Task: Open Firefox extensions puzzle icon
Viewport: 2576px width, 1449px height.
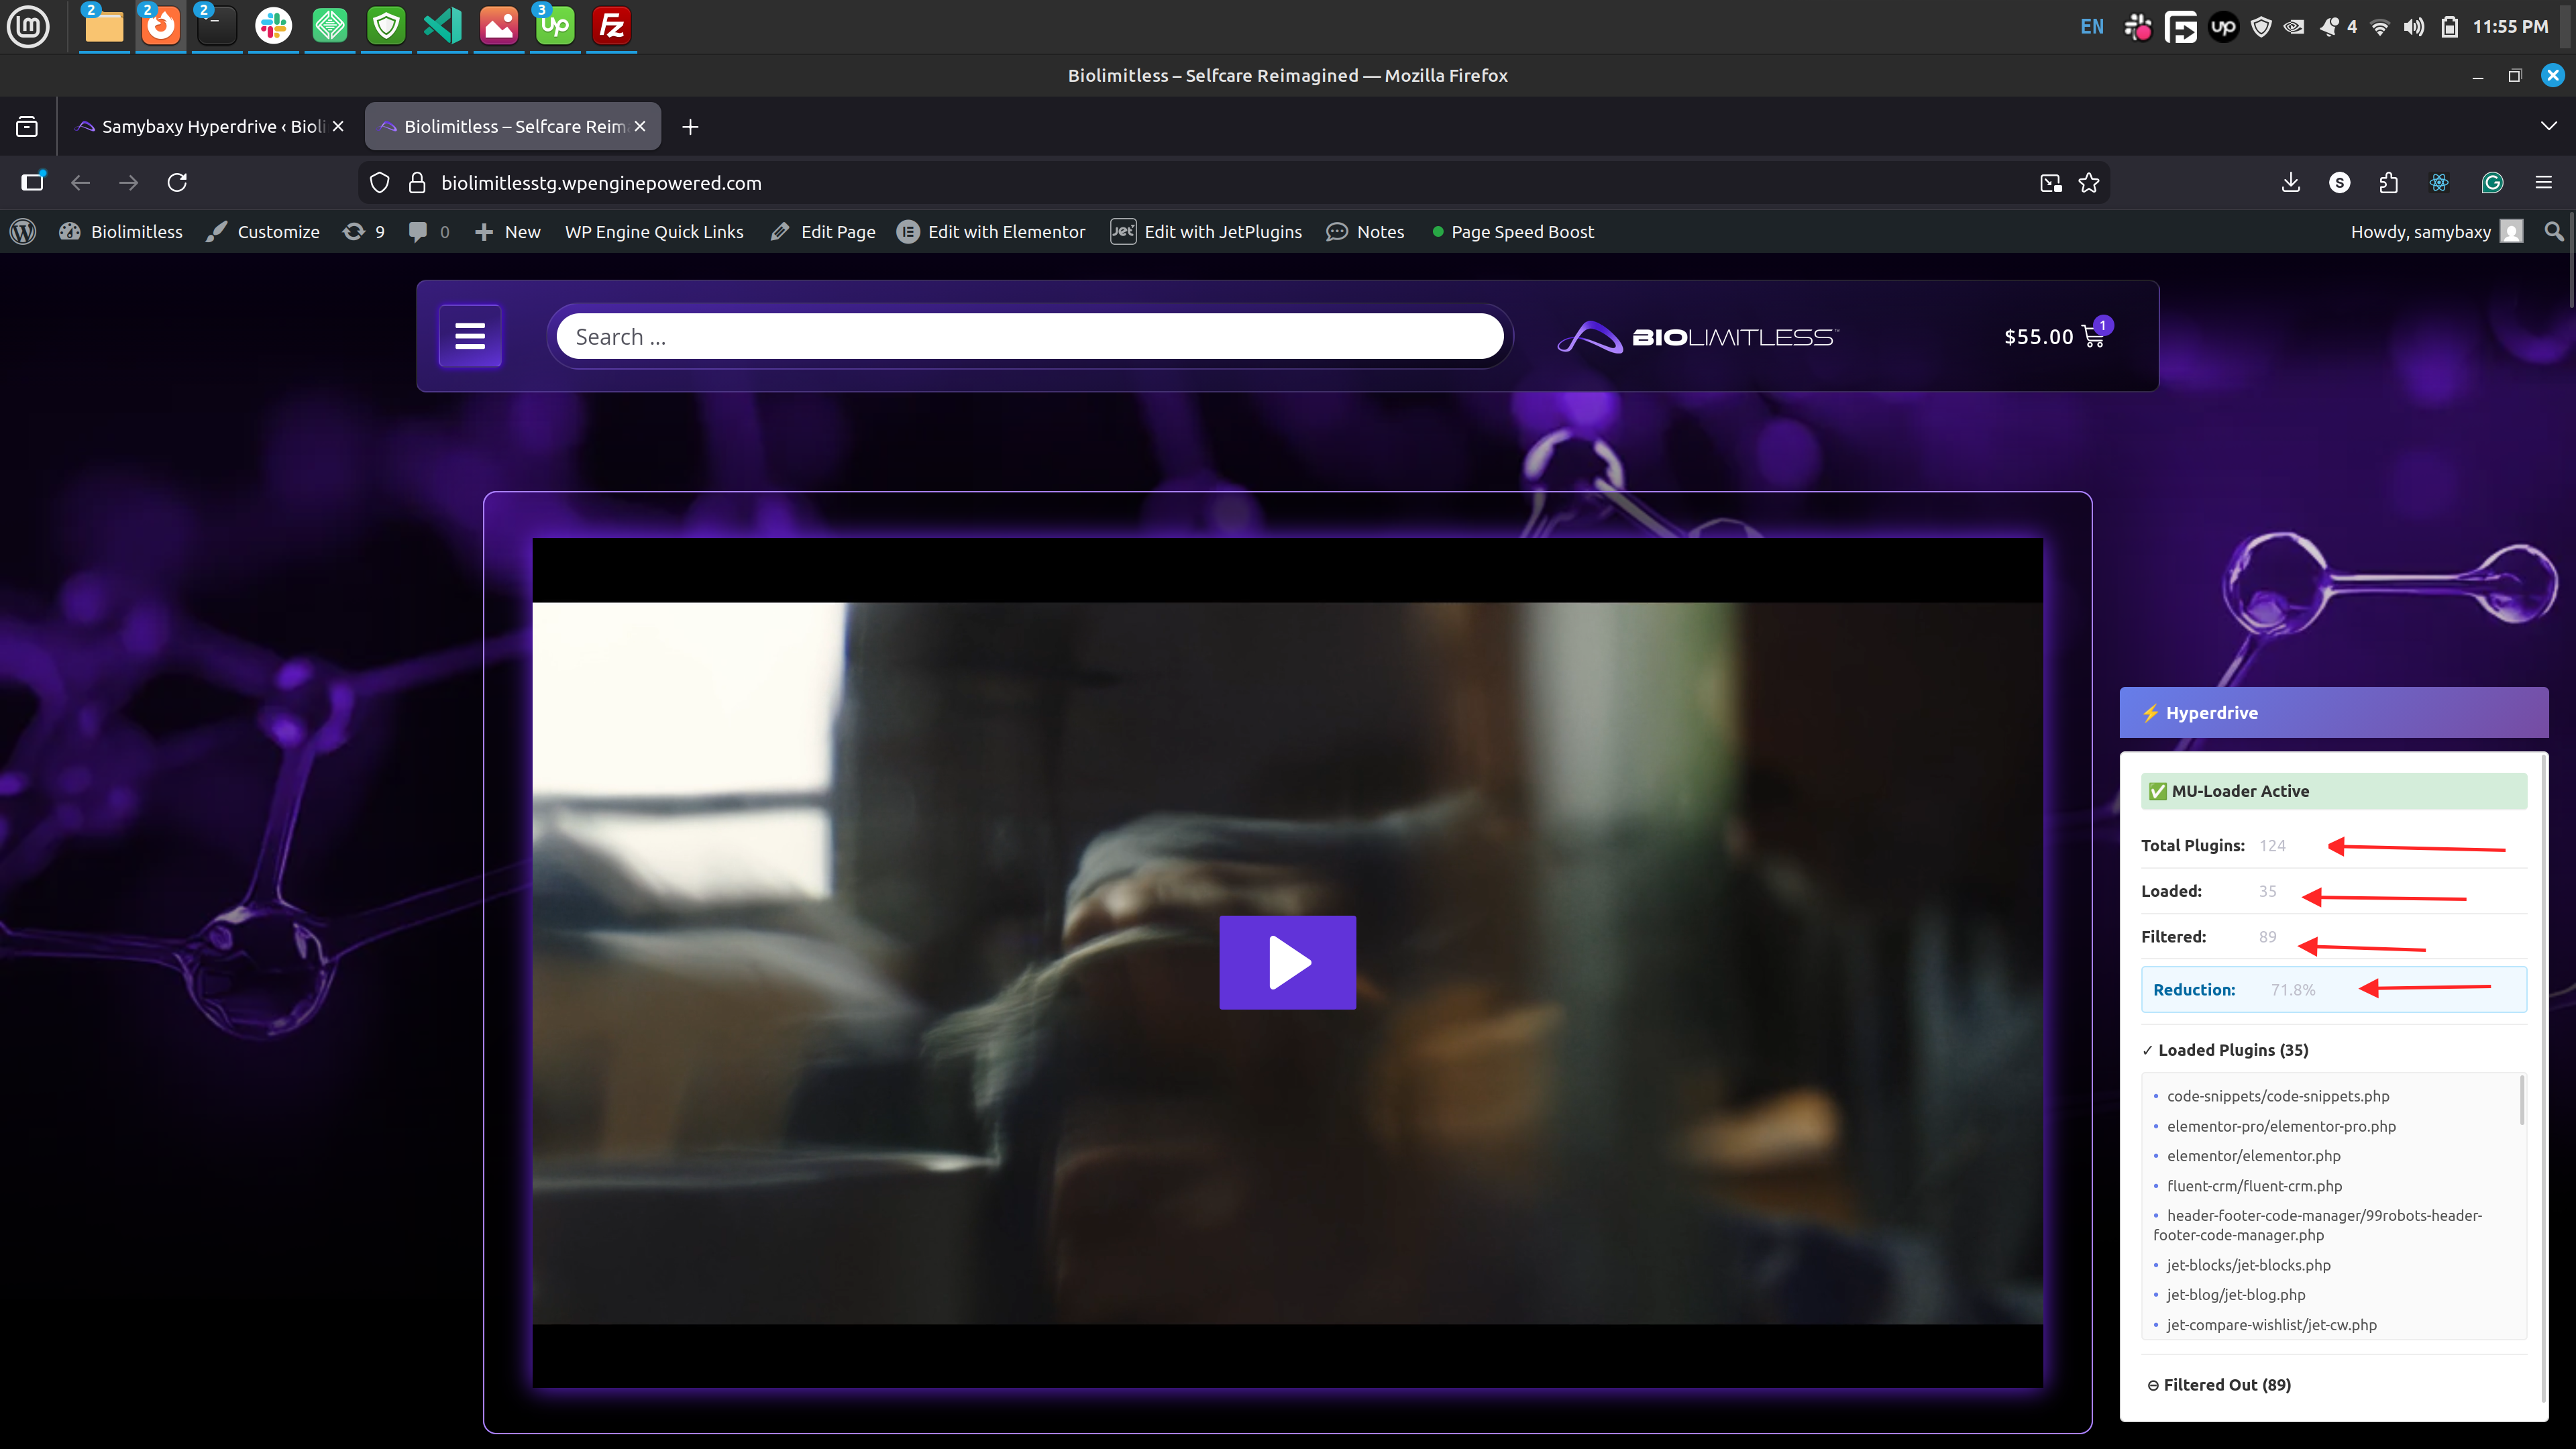Action: click(2388, 182)
